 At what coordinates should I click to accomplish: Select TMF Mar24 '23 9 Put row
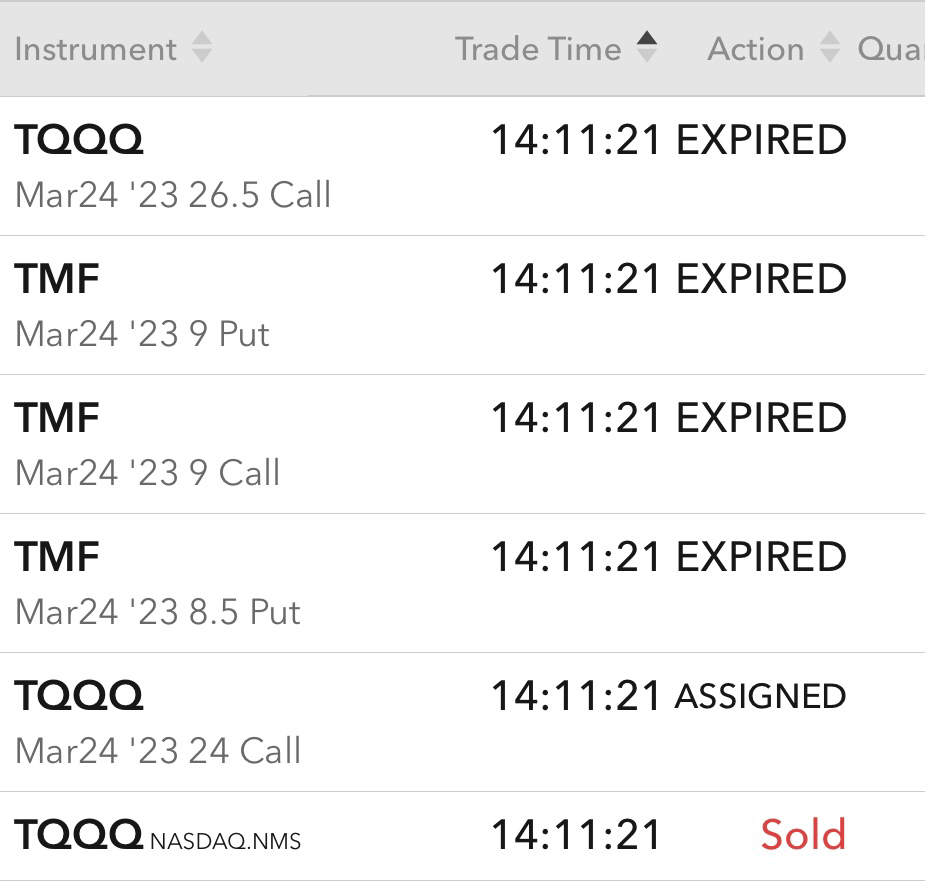coord(462,306)
